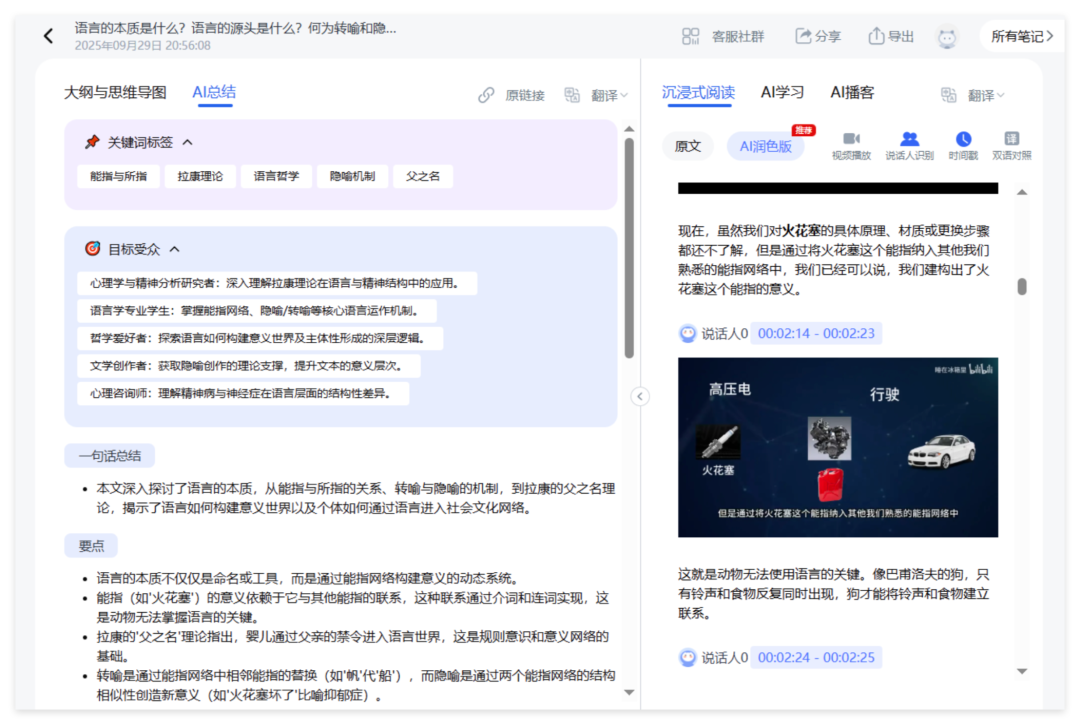Toggle 时间戳 timestamp display
Image resolution: width=1080 pixels, height=725 pixels.
click(x=963, y=139)
